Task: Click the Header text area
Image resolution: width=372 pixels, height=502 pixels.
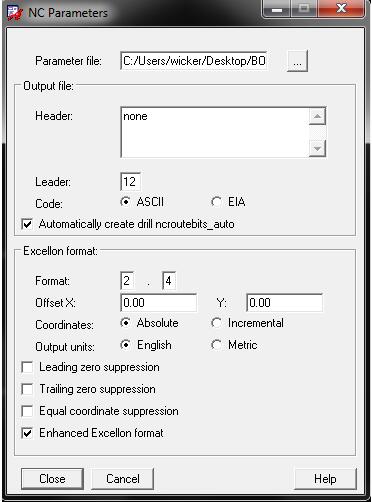Action: pos(215,132)
